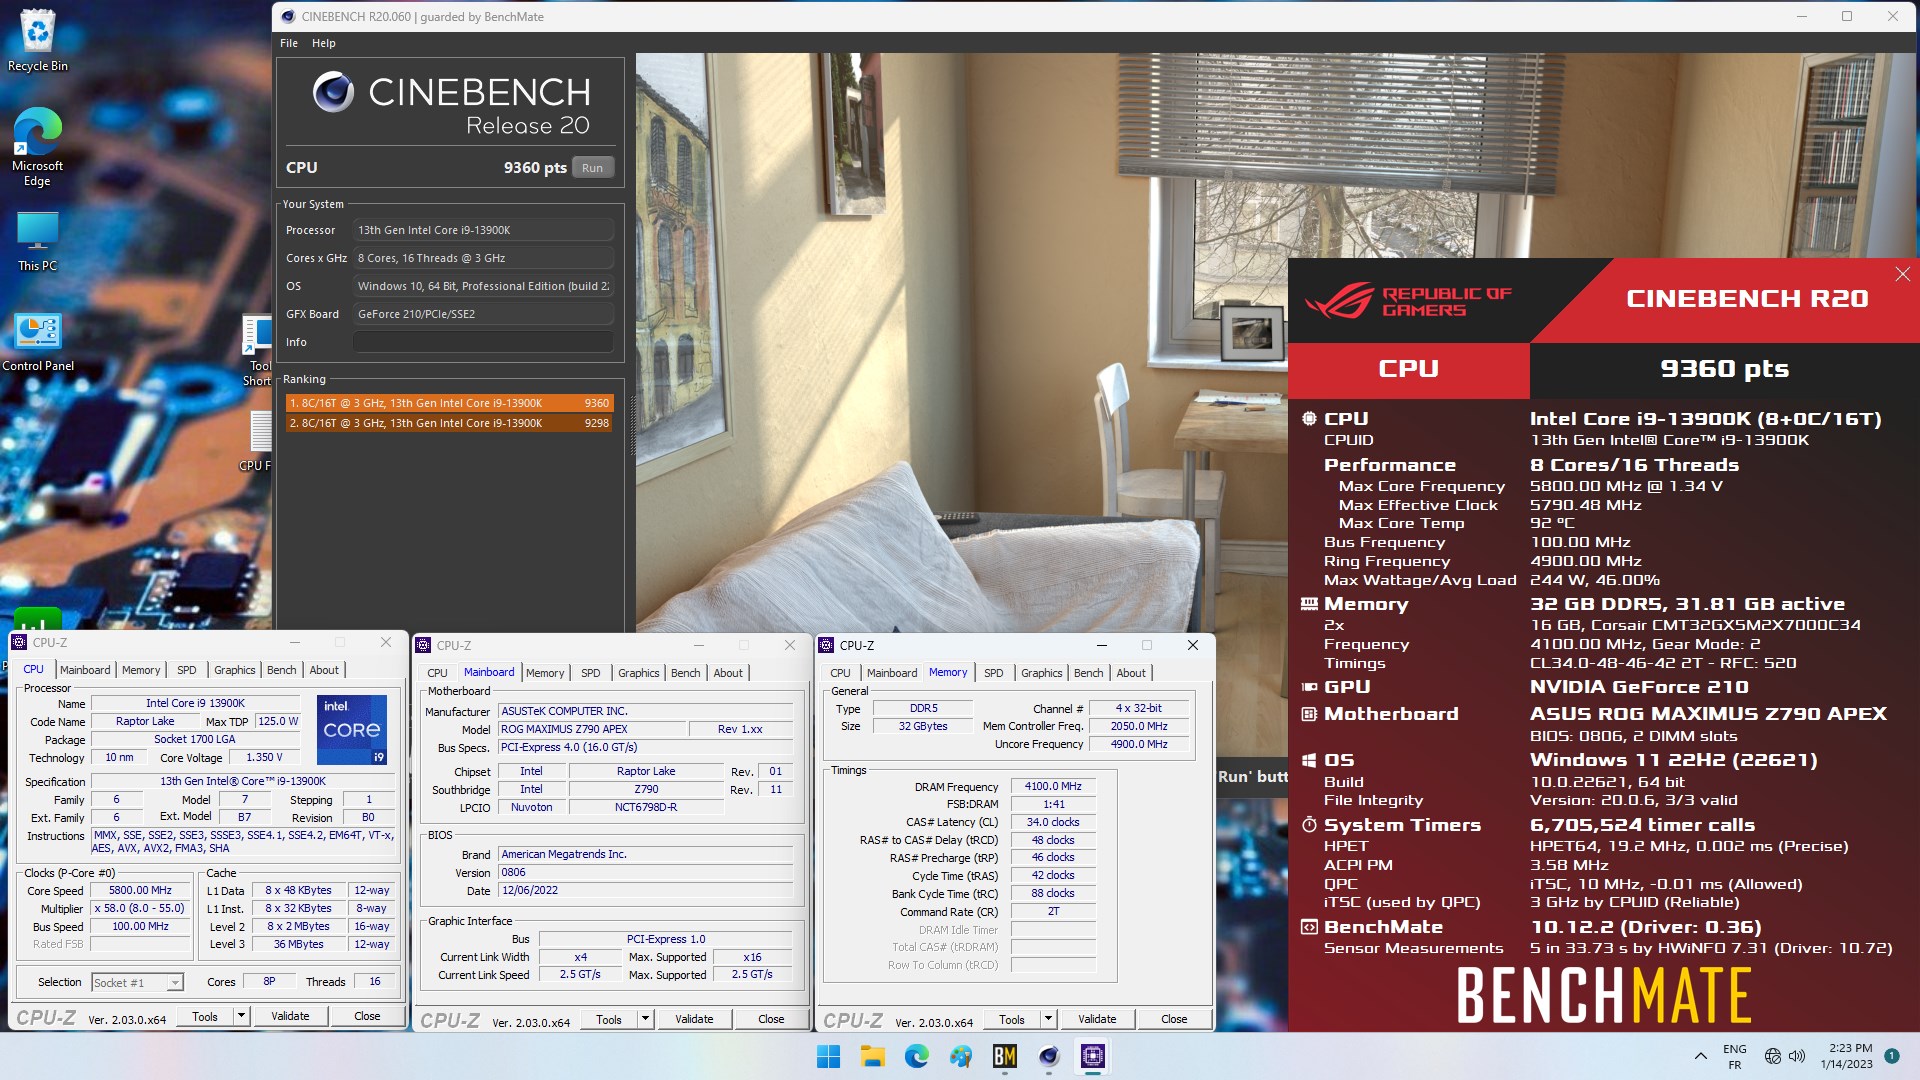Open Edge browser from the taskbar

click(916, 1056)
